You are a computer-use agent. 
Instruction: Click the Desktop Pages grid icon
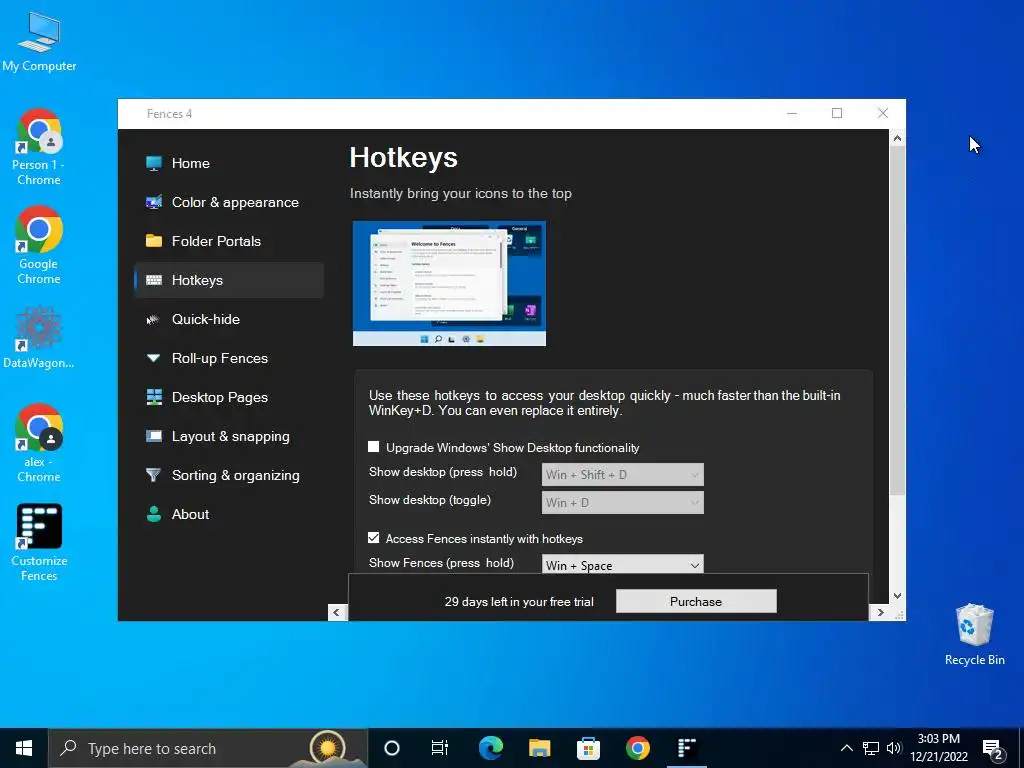[x=153, y=397]
